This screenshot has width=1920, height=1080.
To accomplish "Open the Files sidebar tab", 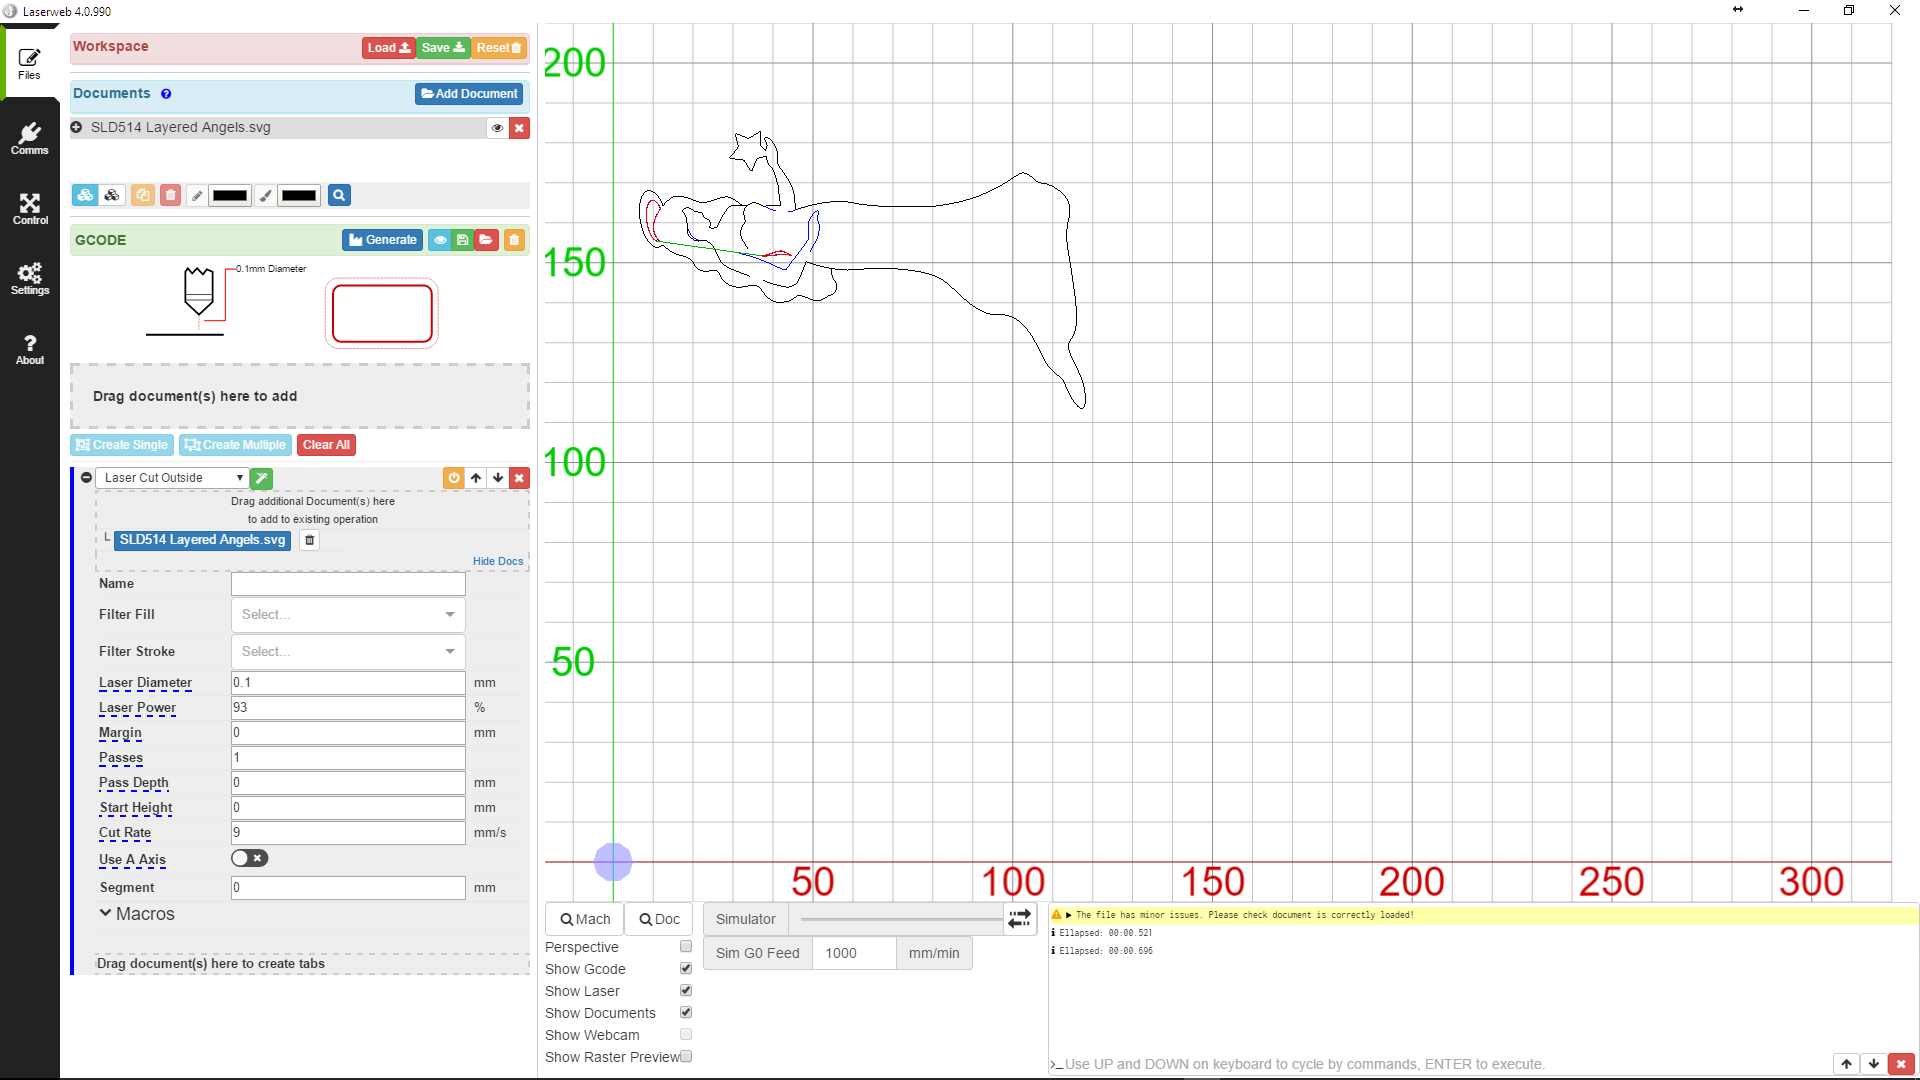I will pos(30,64).
